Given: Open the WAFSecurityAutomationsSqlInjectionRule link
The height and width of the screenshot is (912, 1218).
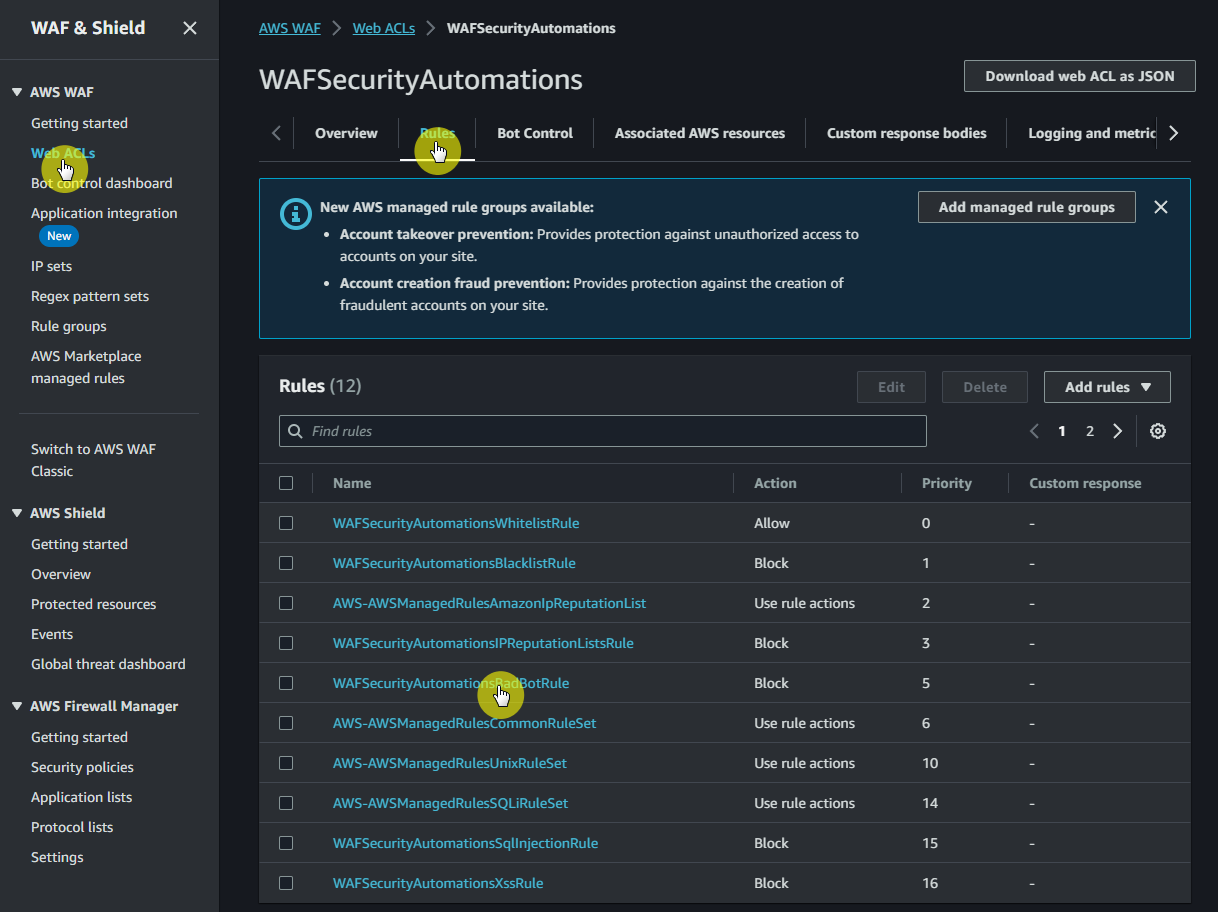Looking at the screenshot, I should point(465,843).
